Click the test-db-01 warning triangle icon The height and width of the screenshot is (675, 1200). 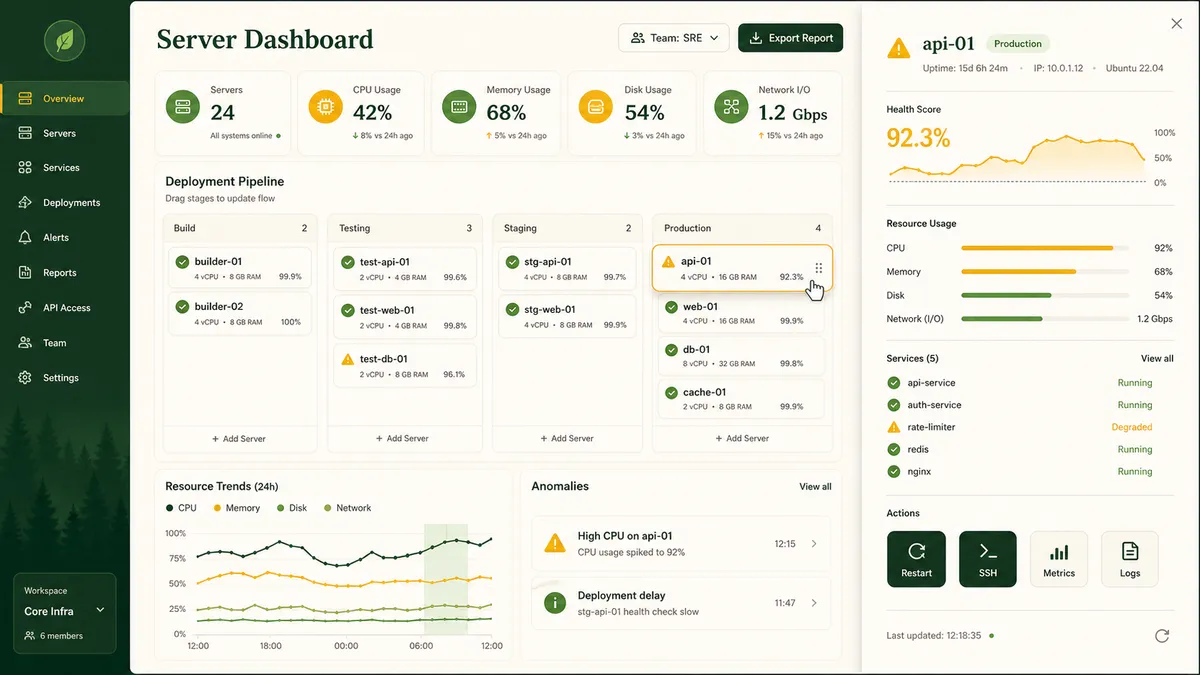[347, 358]
